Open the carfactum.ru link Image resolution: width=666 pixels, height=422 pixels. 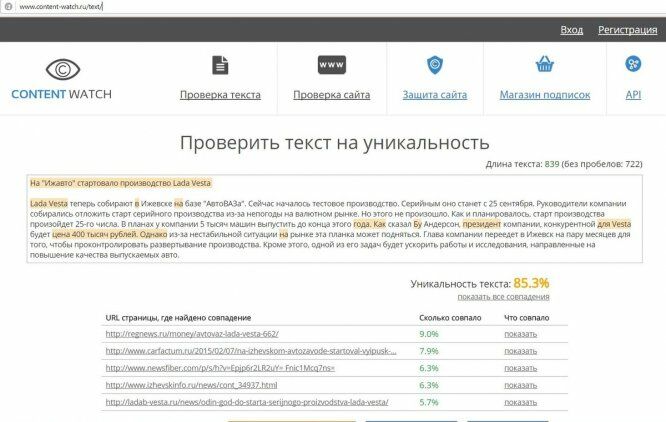pos(251,351)
